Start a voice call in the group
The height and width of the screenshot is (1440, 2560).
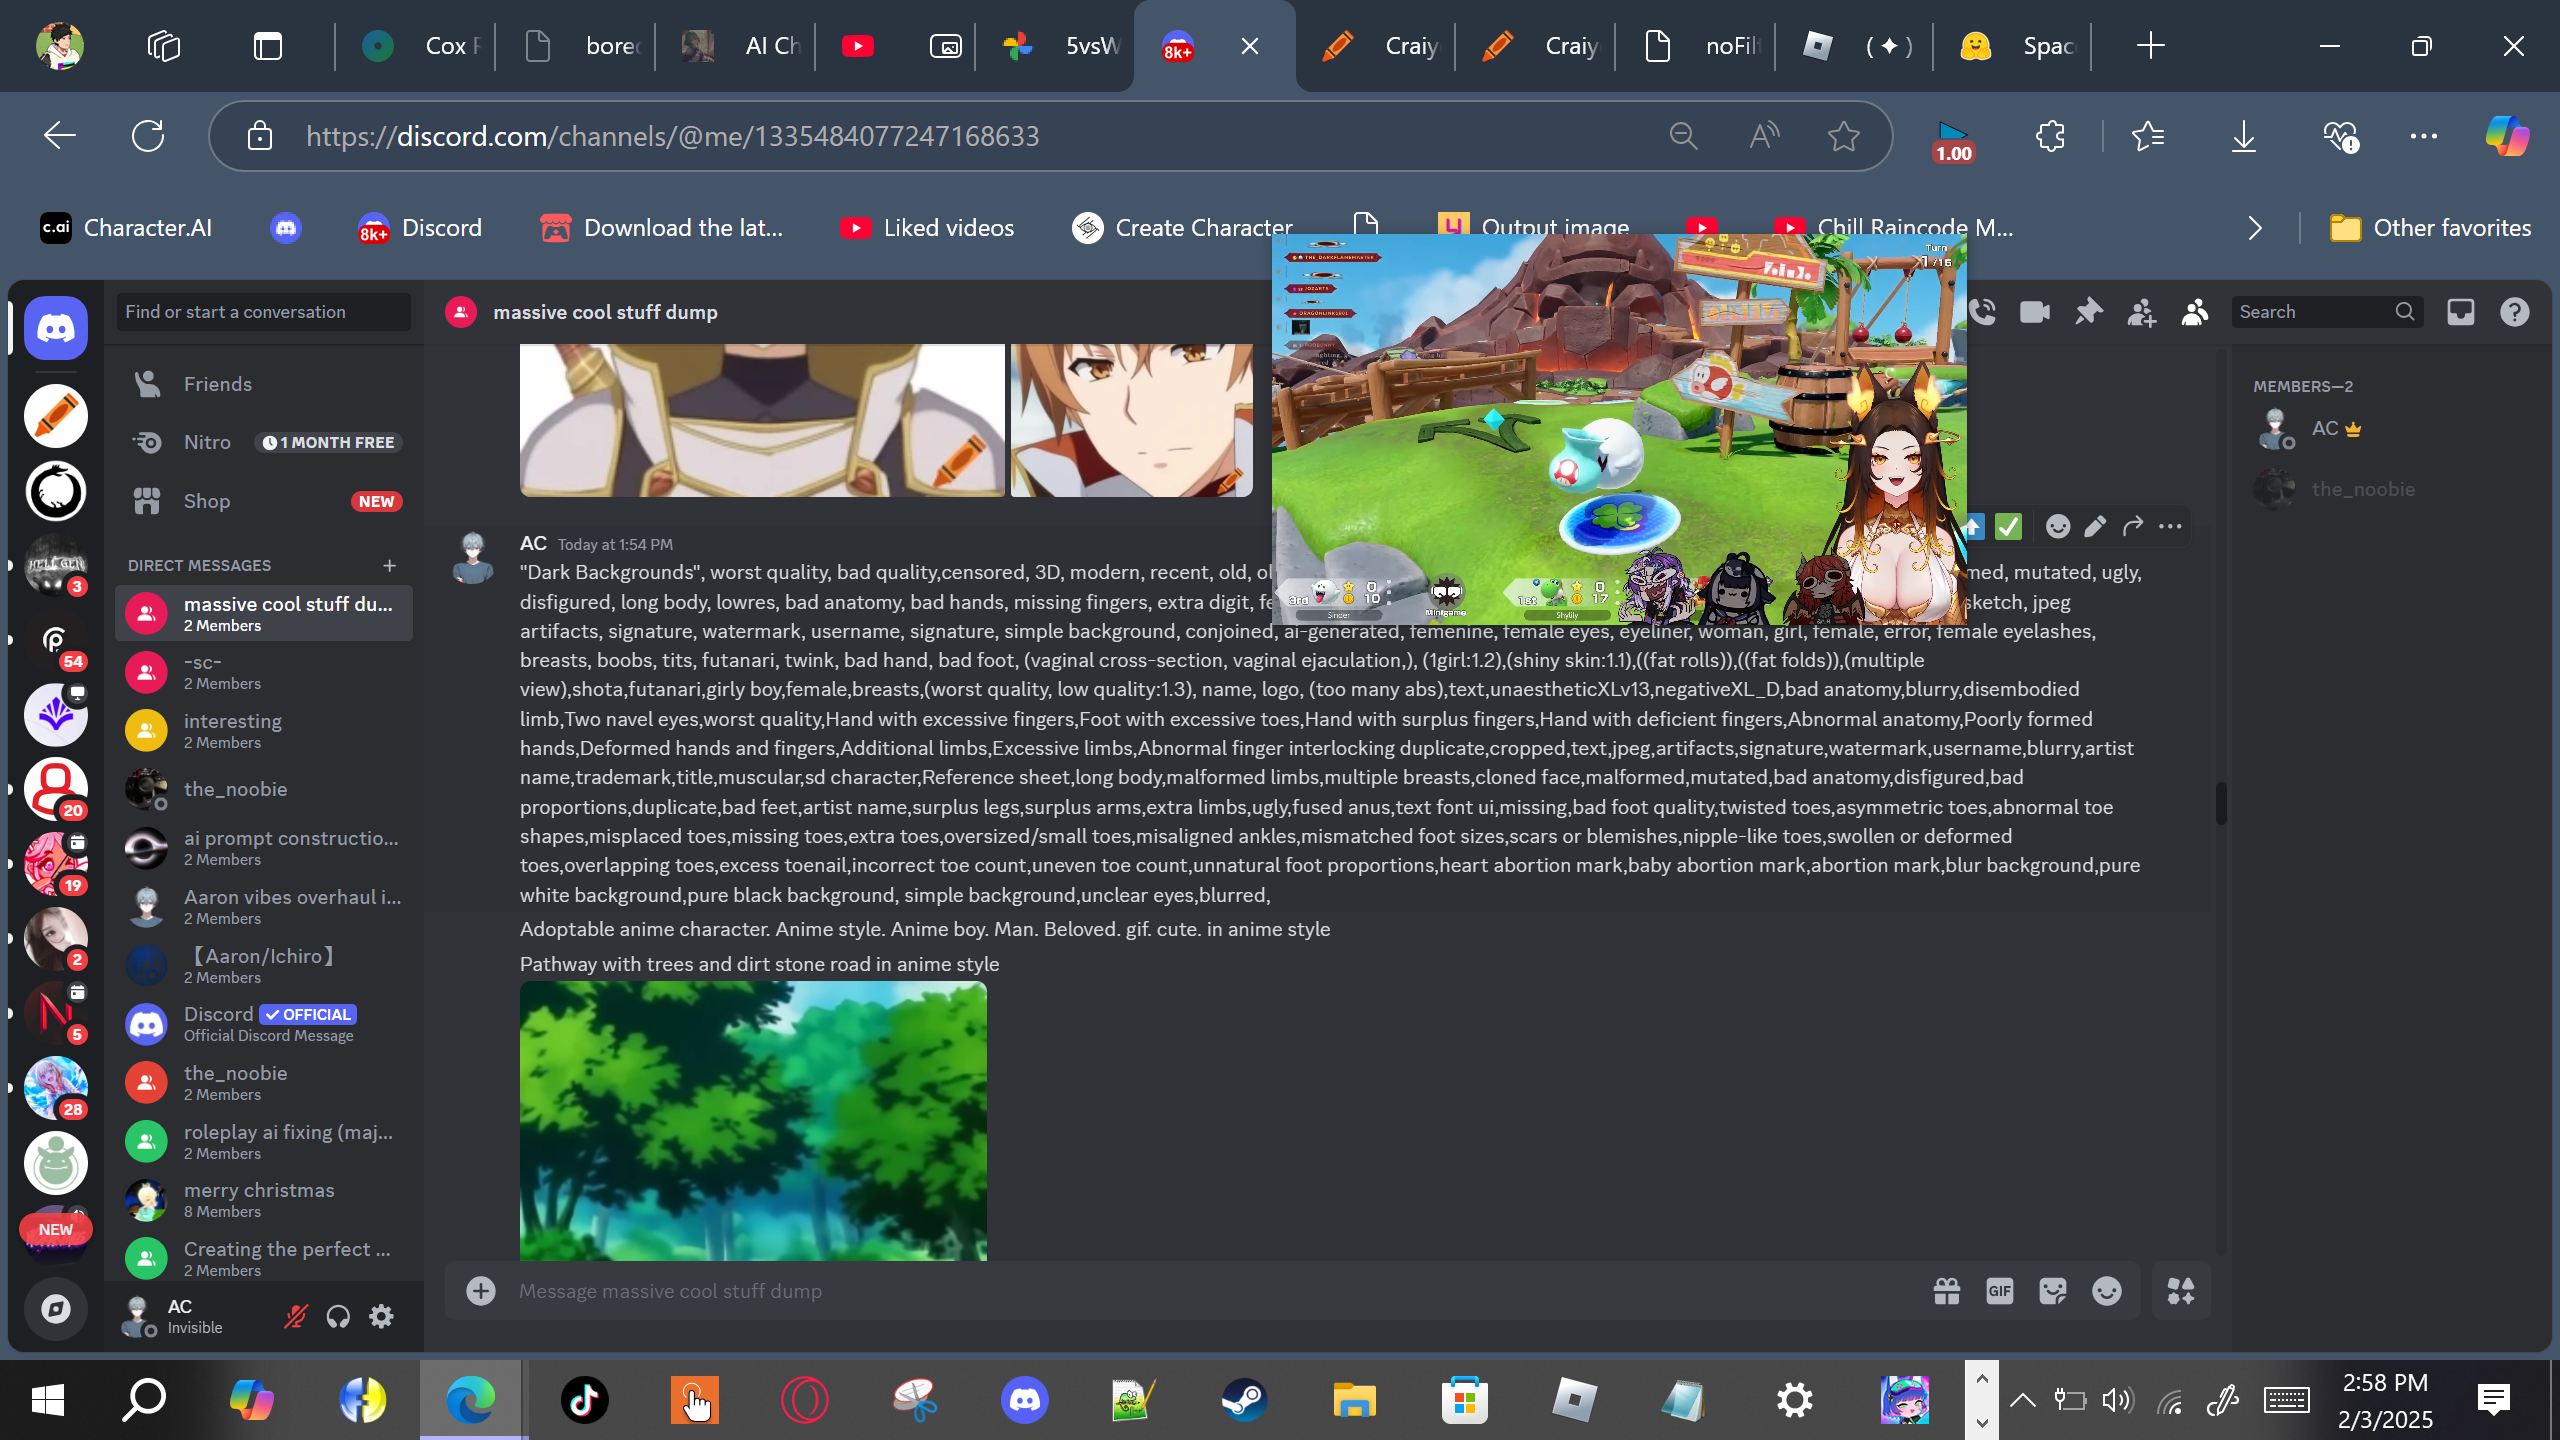(x=1983, y=312)
